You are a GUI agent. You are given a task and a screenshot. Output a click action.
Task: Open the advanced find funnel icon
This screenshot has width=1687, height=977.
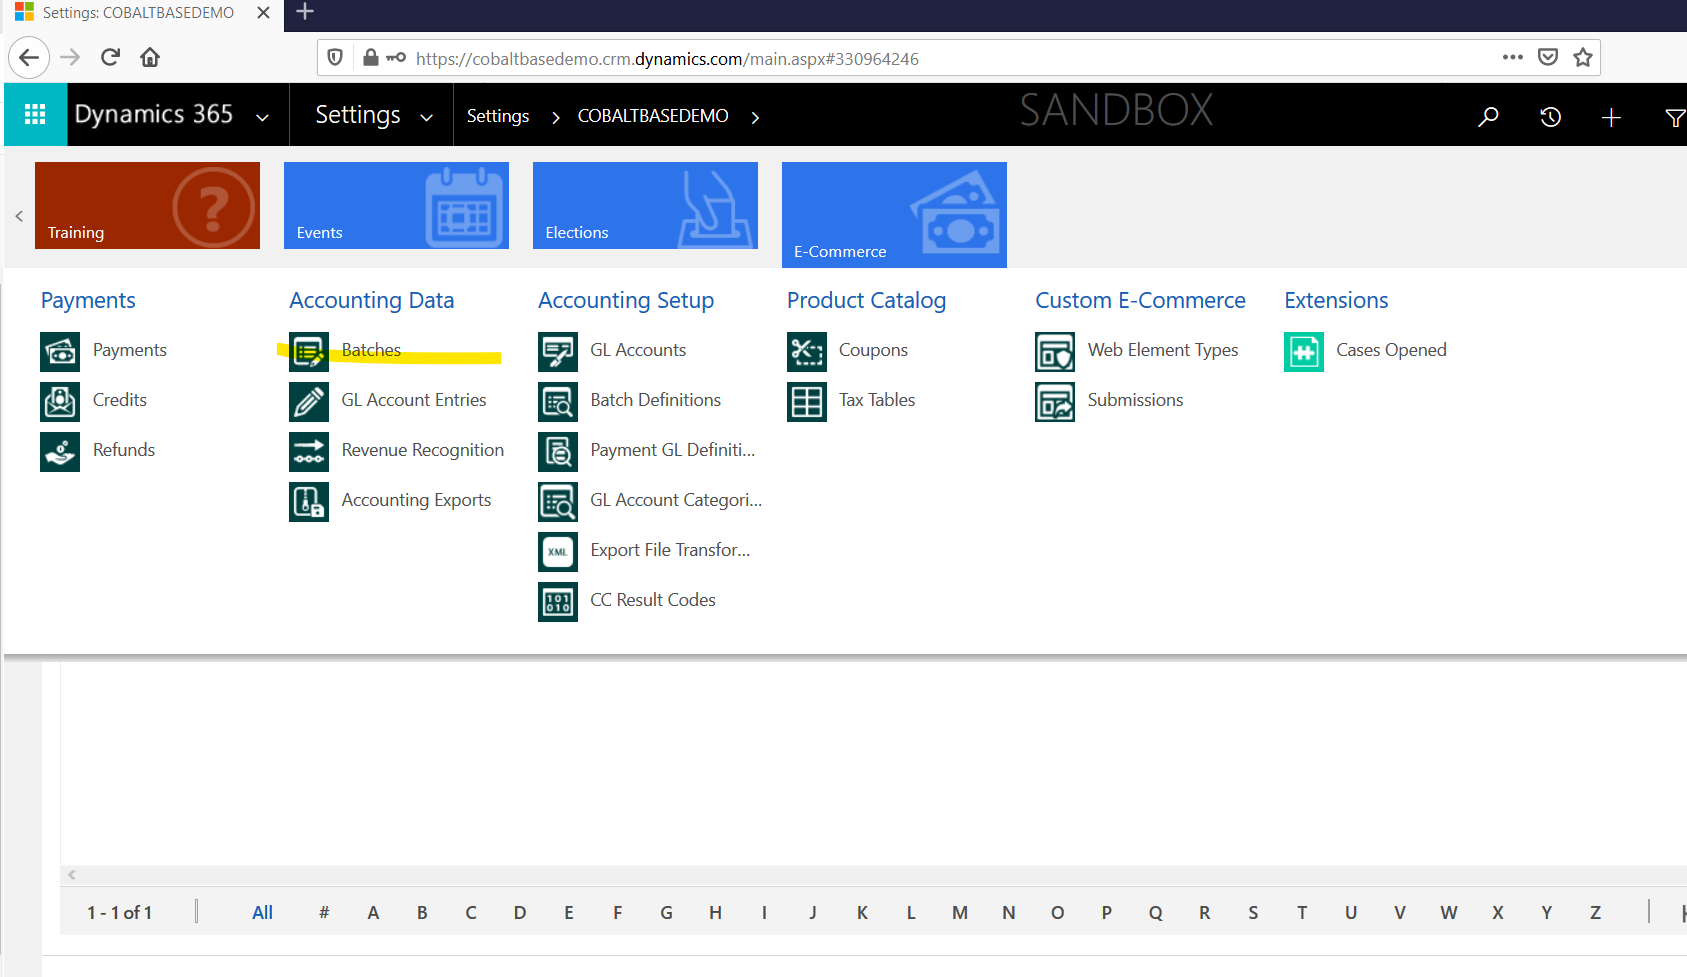(1675, 118)
